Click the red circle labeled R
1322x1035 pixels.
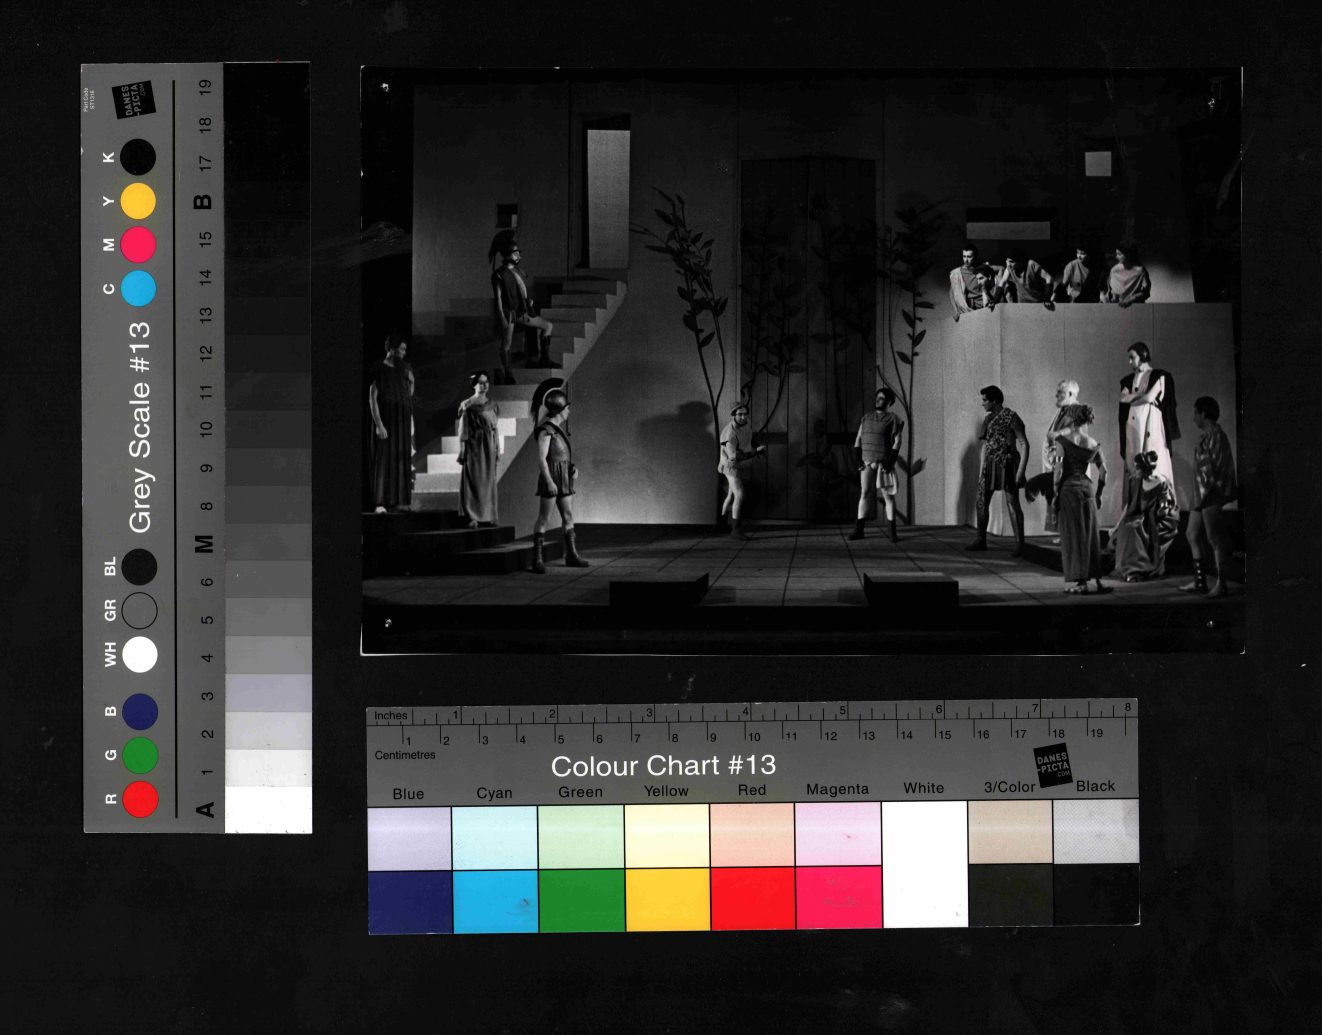[140, 799]
